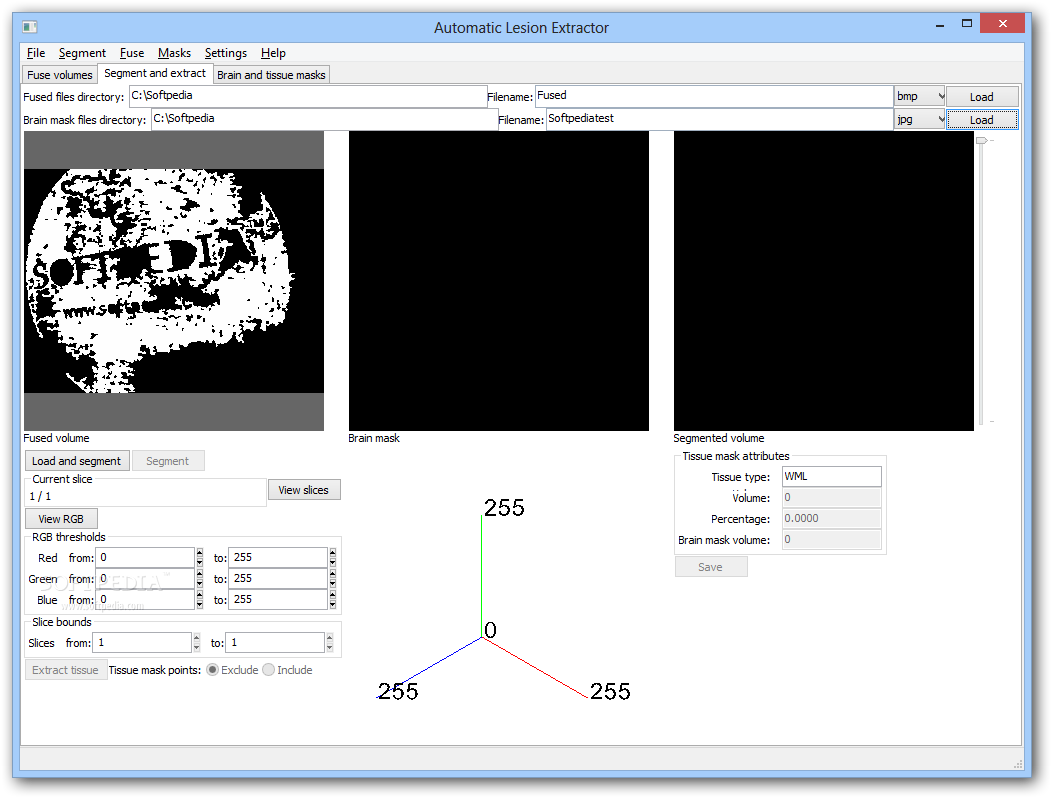Click the Softpediatest filename field
This screenshot has height=798, width=1052.
719,119
